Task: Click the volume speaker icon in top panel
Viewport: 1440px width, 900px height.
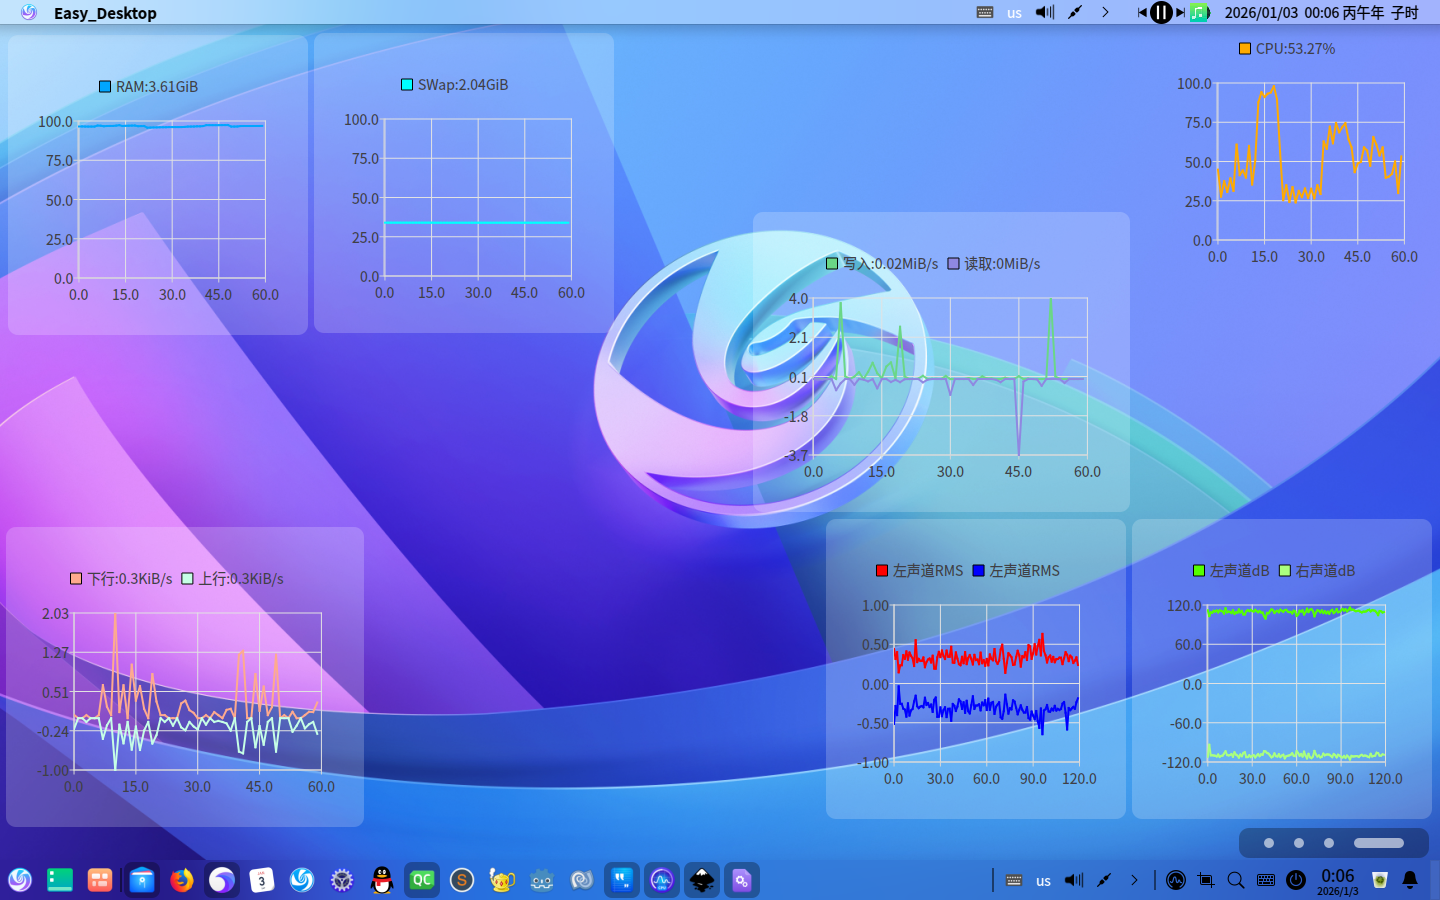Action: coord(1045,13)
